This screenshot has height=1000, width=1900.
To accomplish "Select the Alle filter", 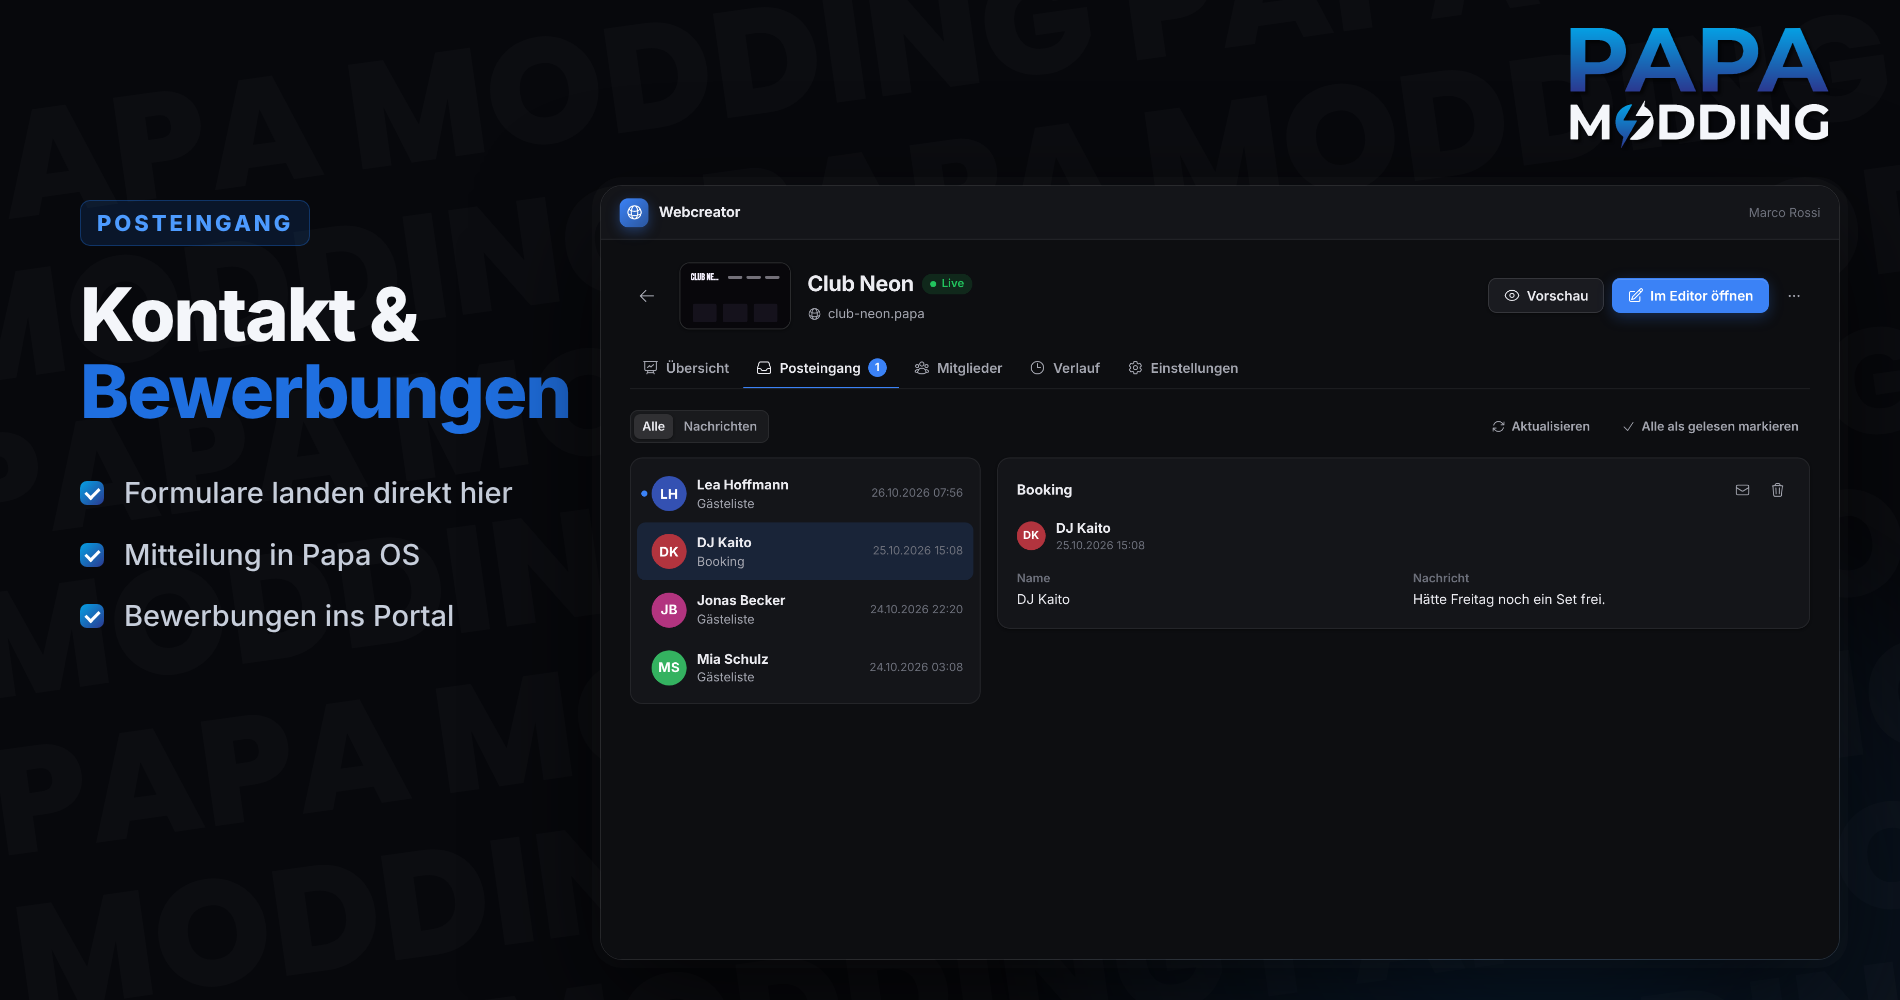I will (653, 426).
